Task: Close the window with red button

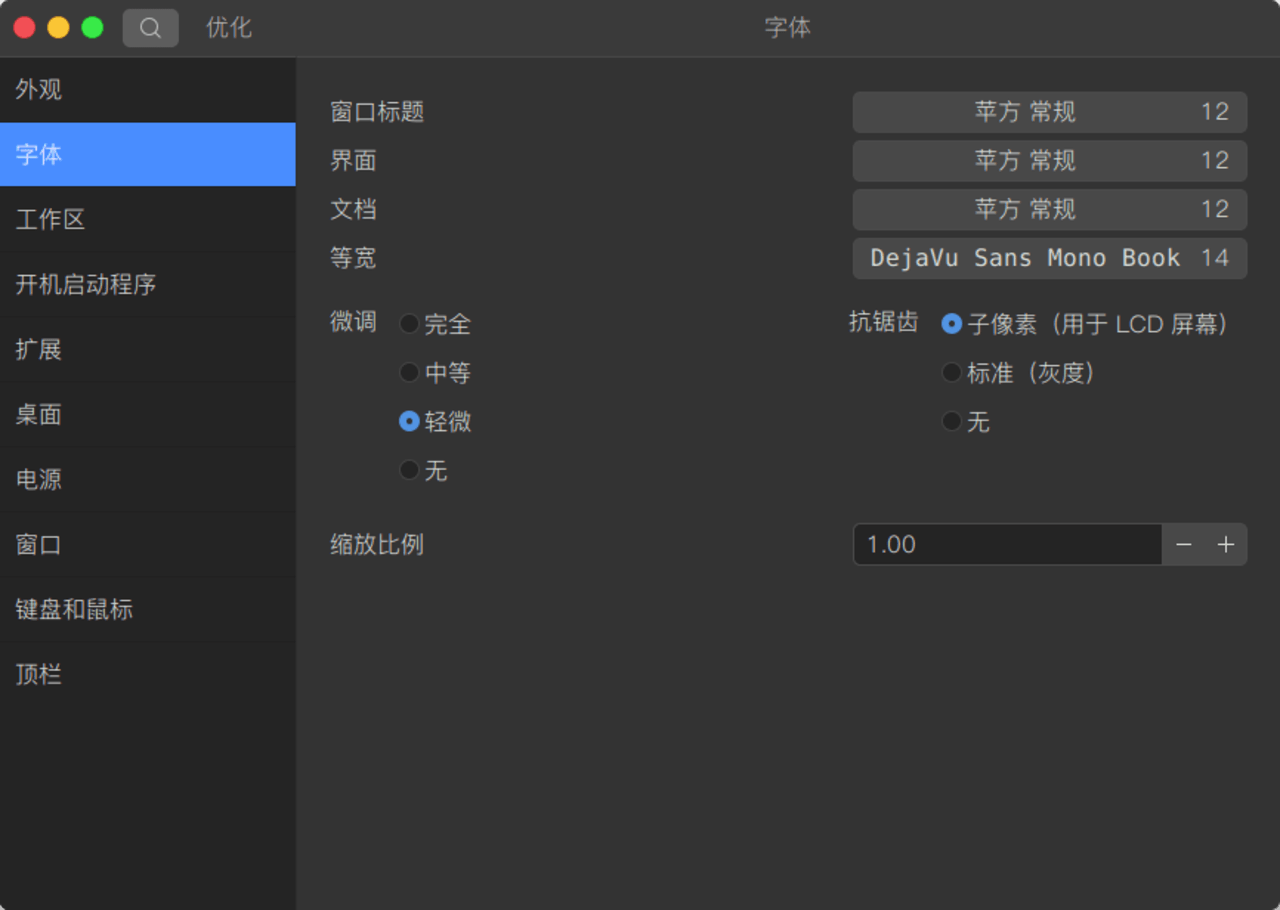Action: [25, 28]
